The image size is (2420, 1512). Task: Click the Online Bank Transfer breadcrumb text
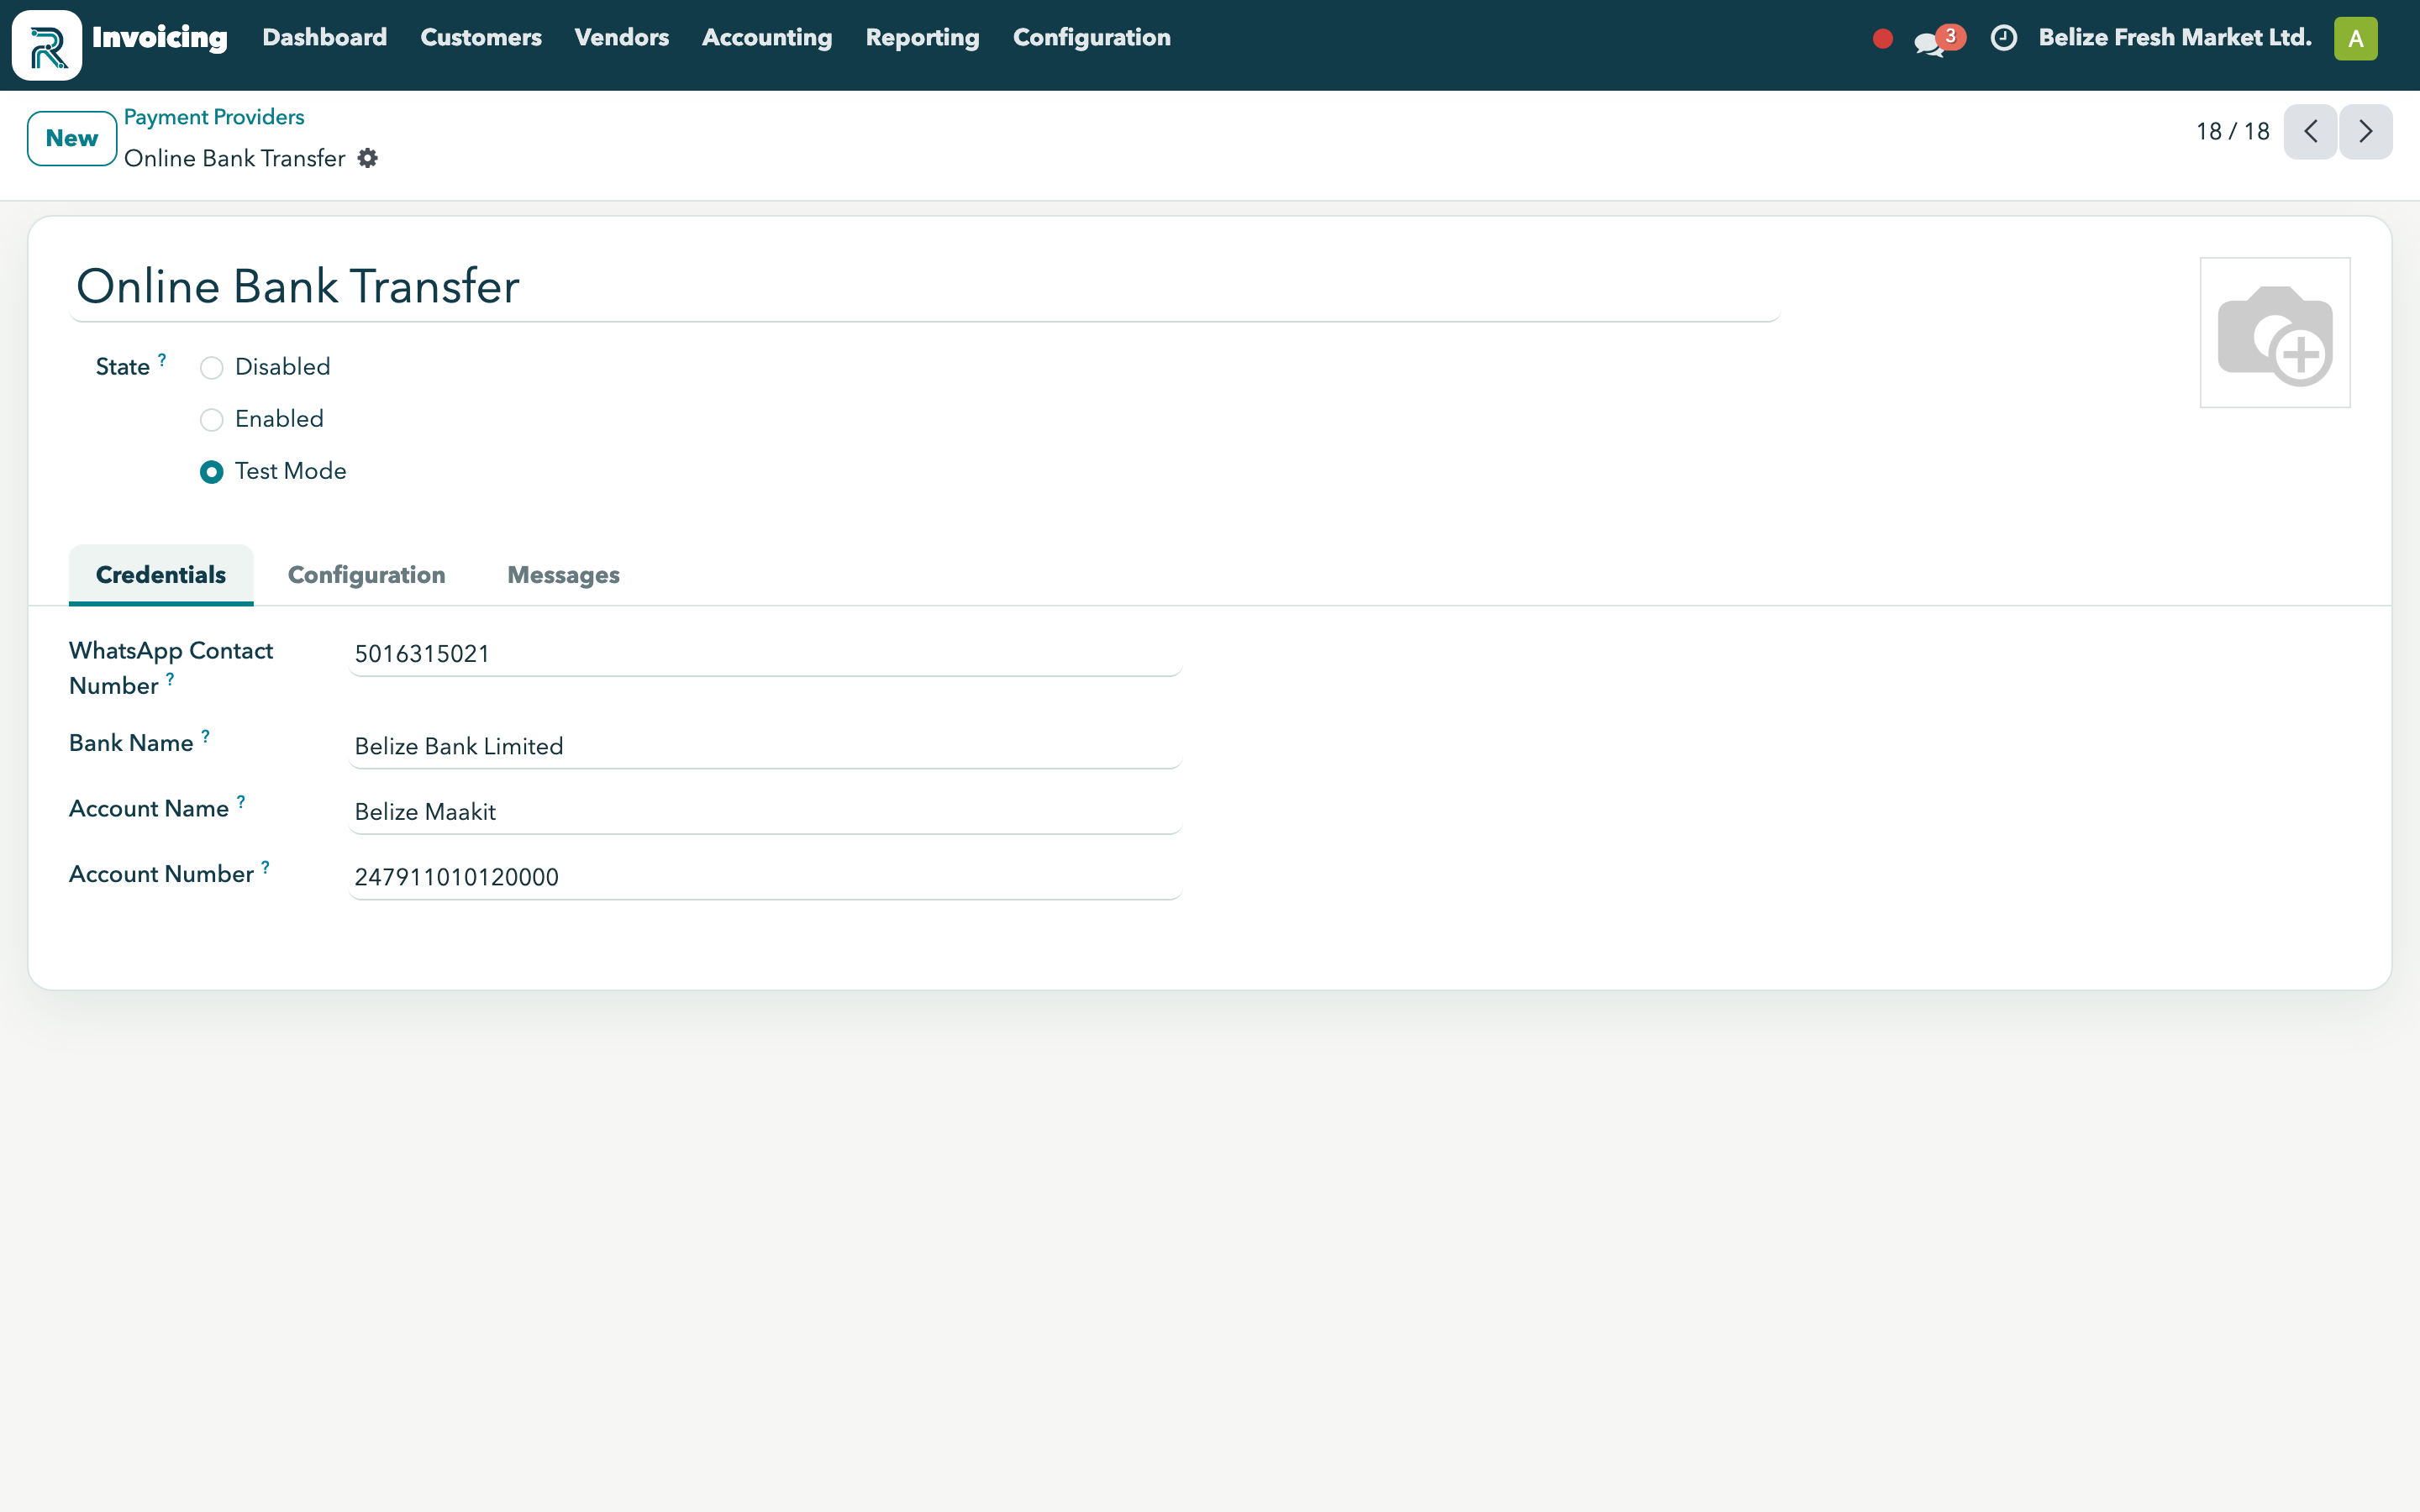(x=235, y=158)
